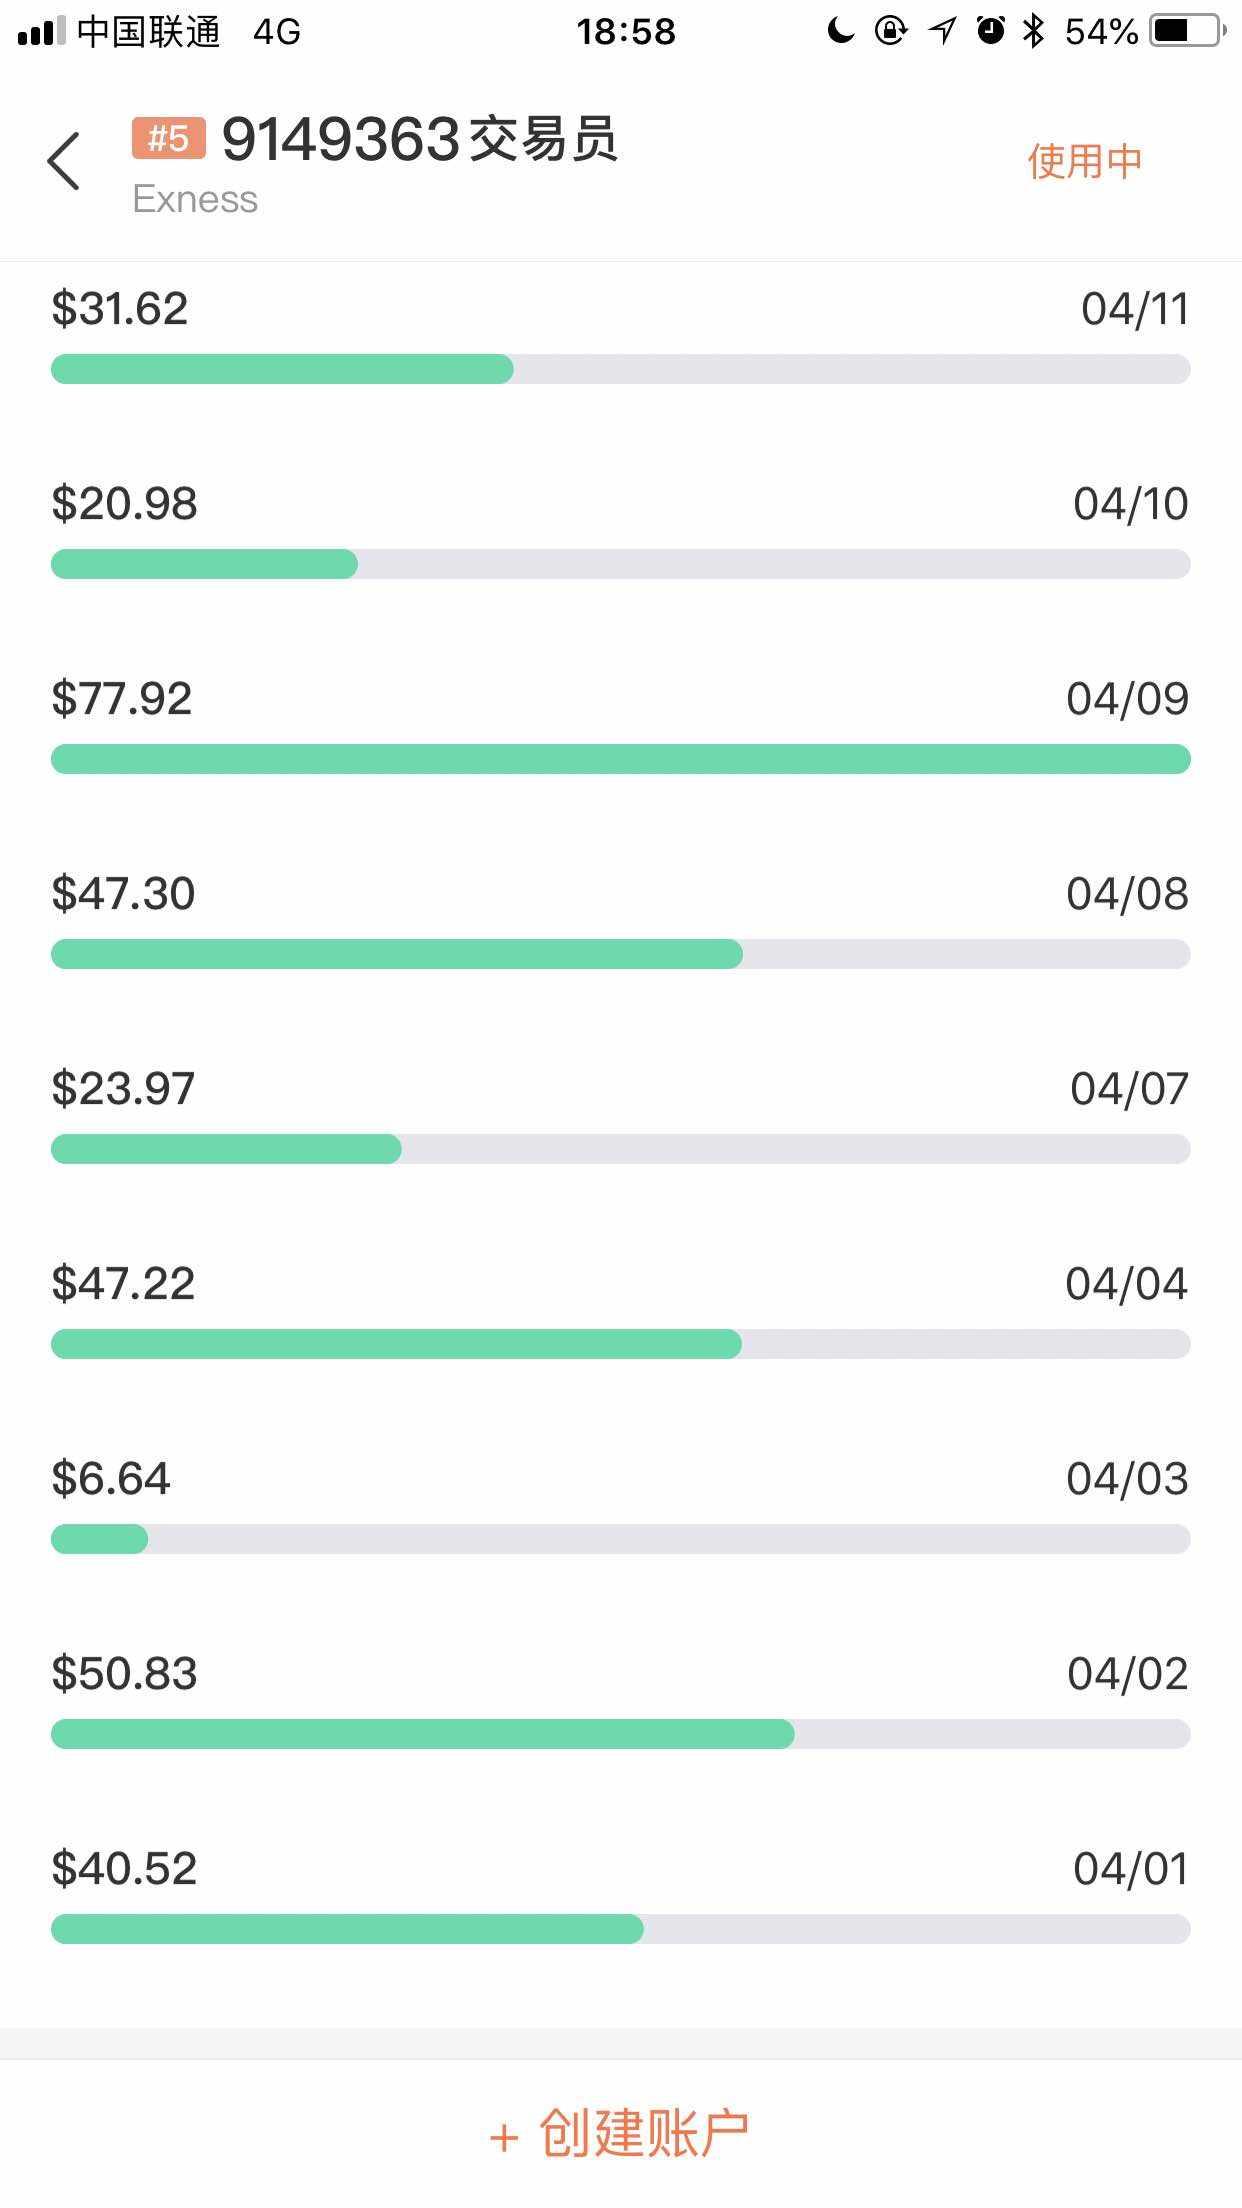Tap the rotation lock status icon
This screenshot has height=2208, width=1242.
pos(890,31)
